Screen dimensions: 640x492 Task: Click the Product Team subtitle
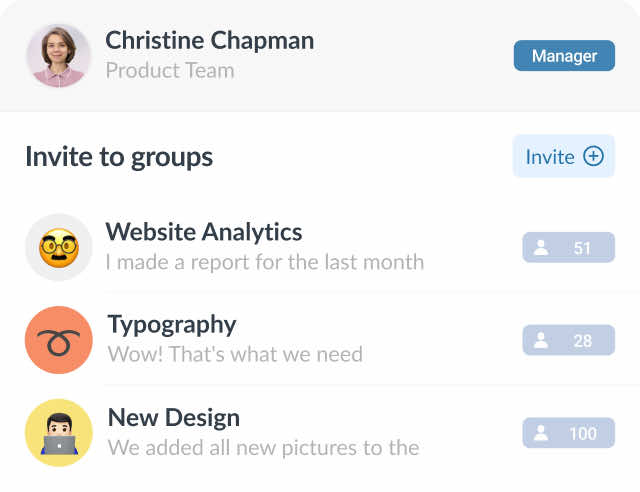(x=170, y=71)
